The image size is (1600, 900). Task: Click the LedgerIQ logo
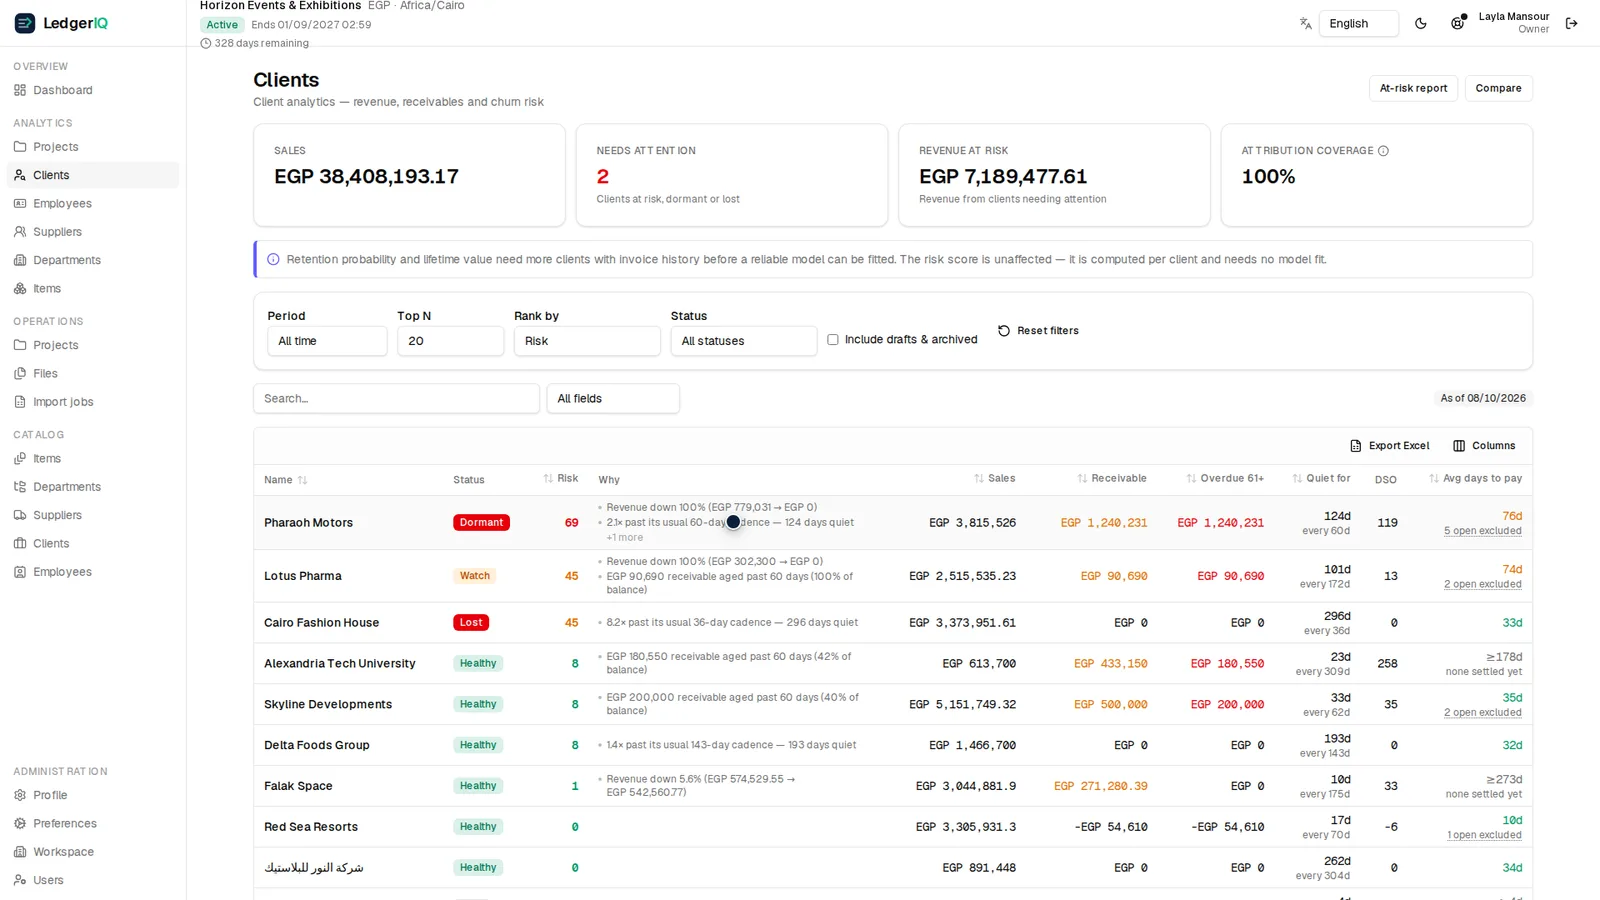point(61,23)
